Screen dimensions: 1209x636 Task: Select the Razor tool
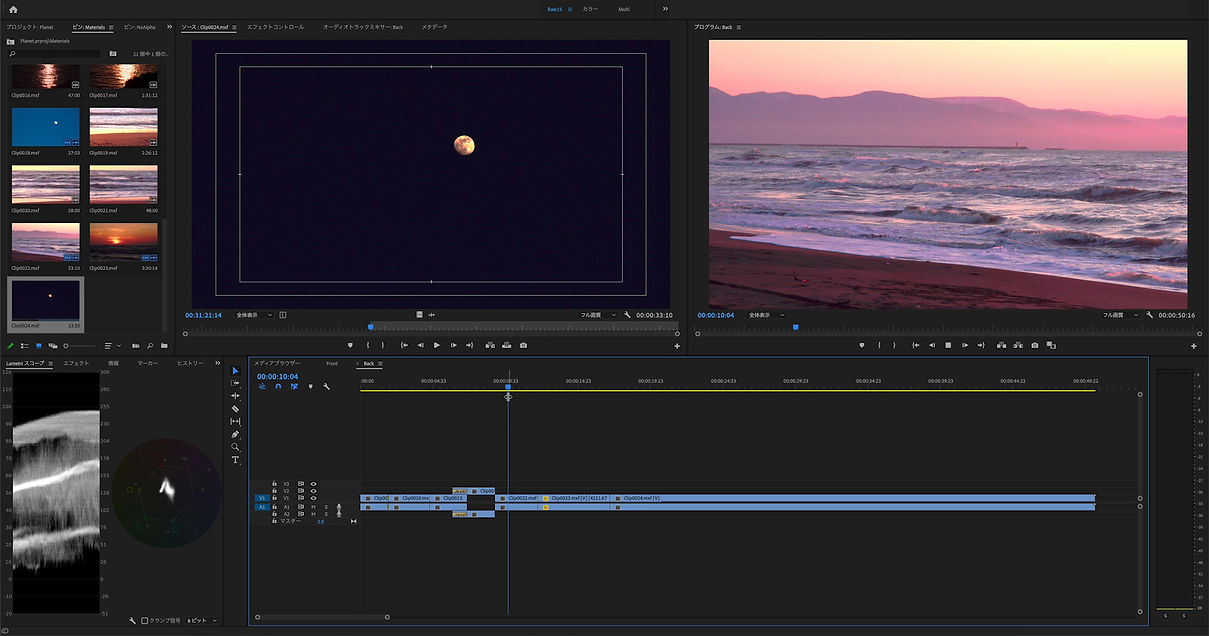click(236, 409)
